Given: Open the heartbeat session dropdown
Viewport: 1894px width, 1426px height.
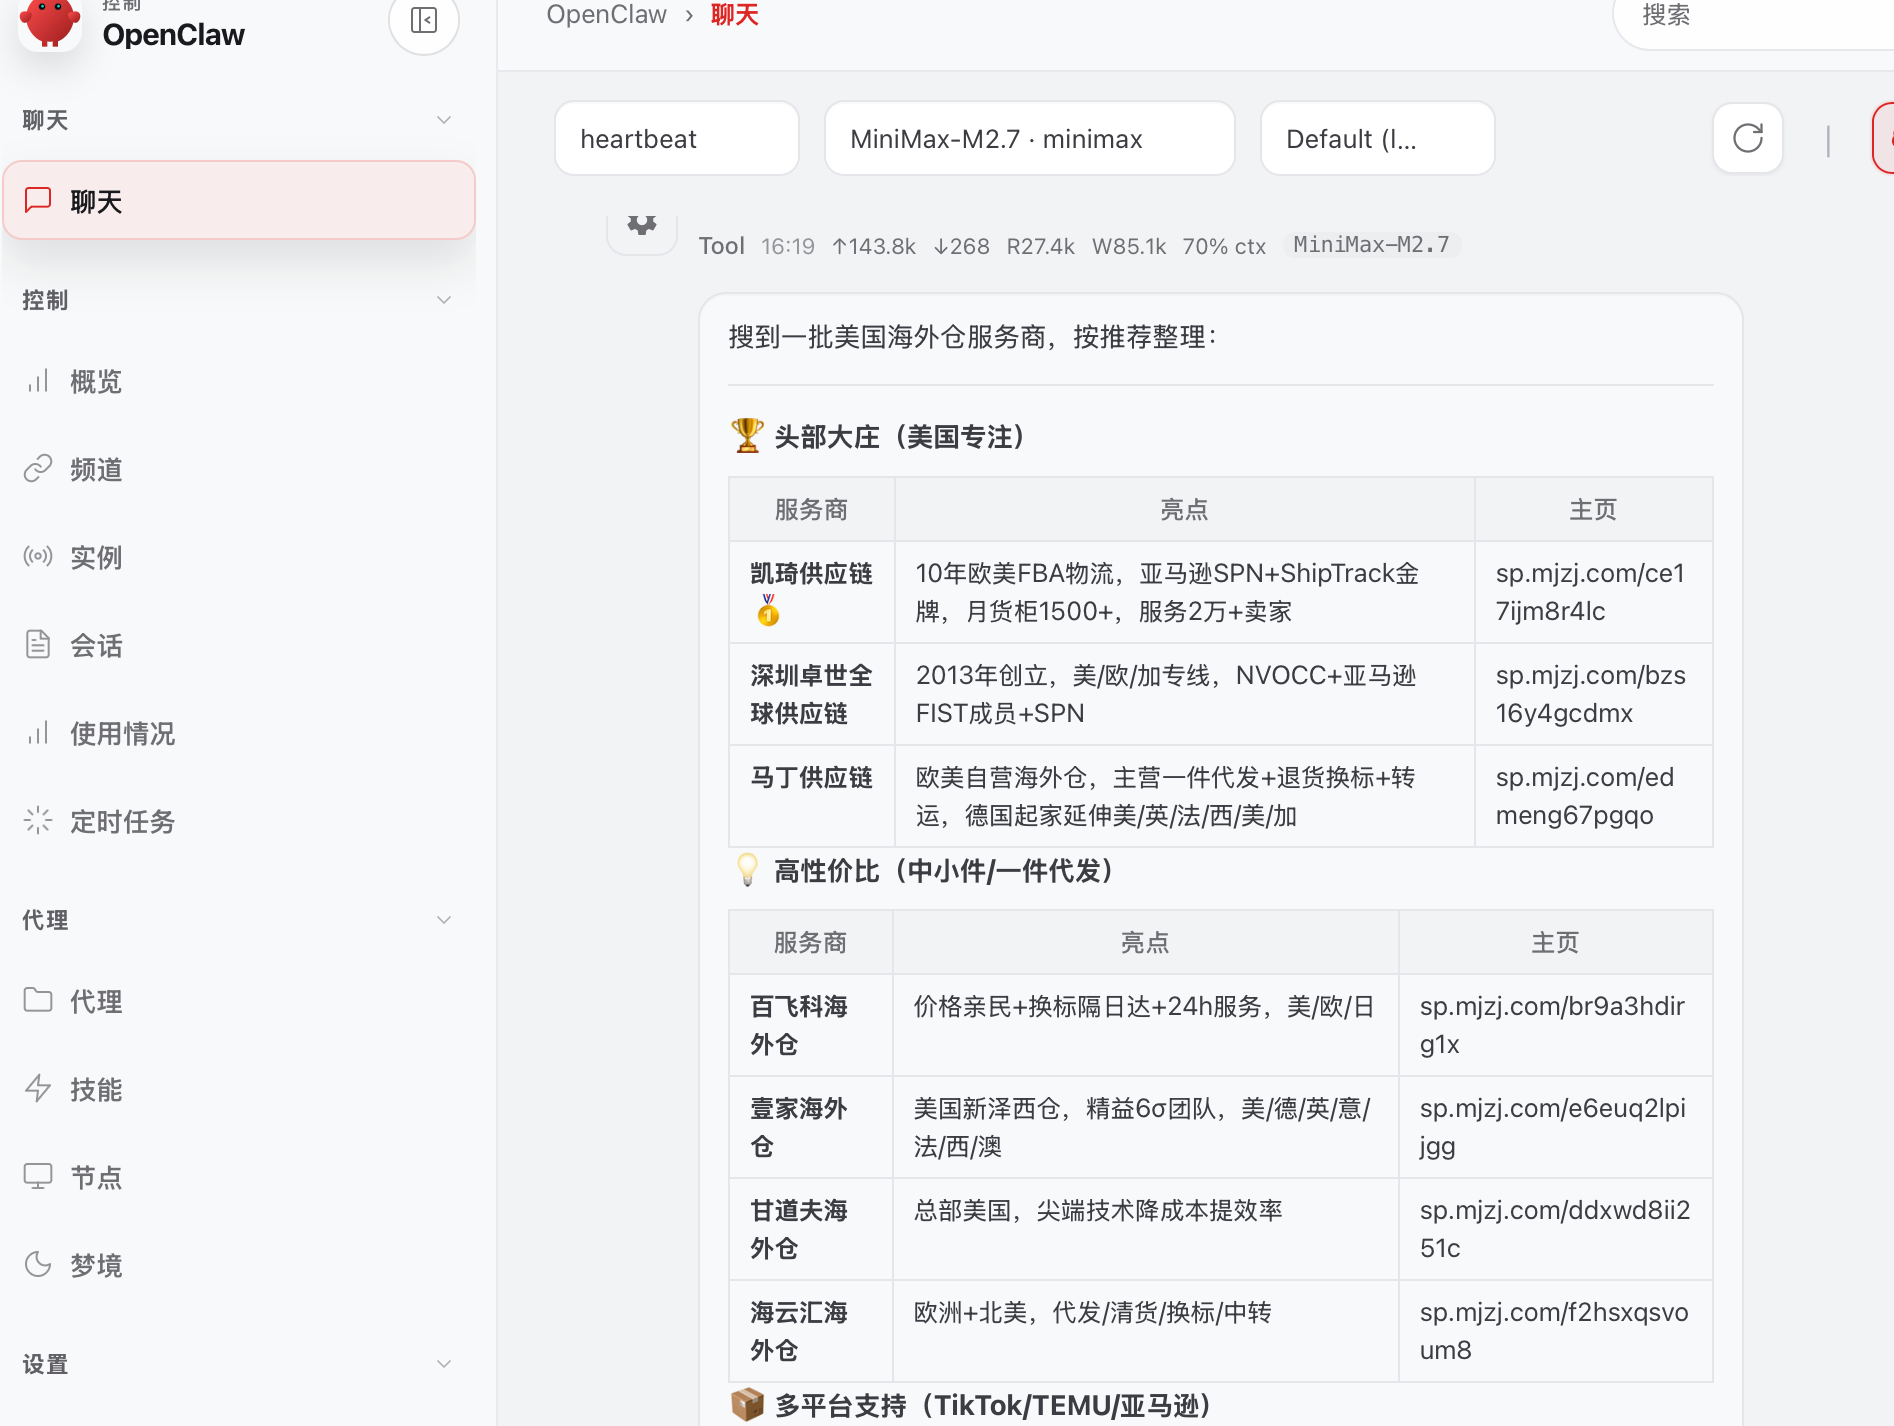Looking at the screenshot, I should tap(676, 139).
